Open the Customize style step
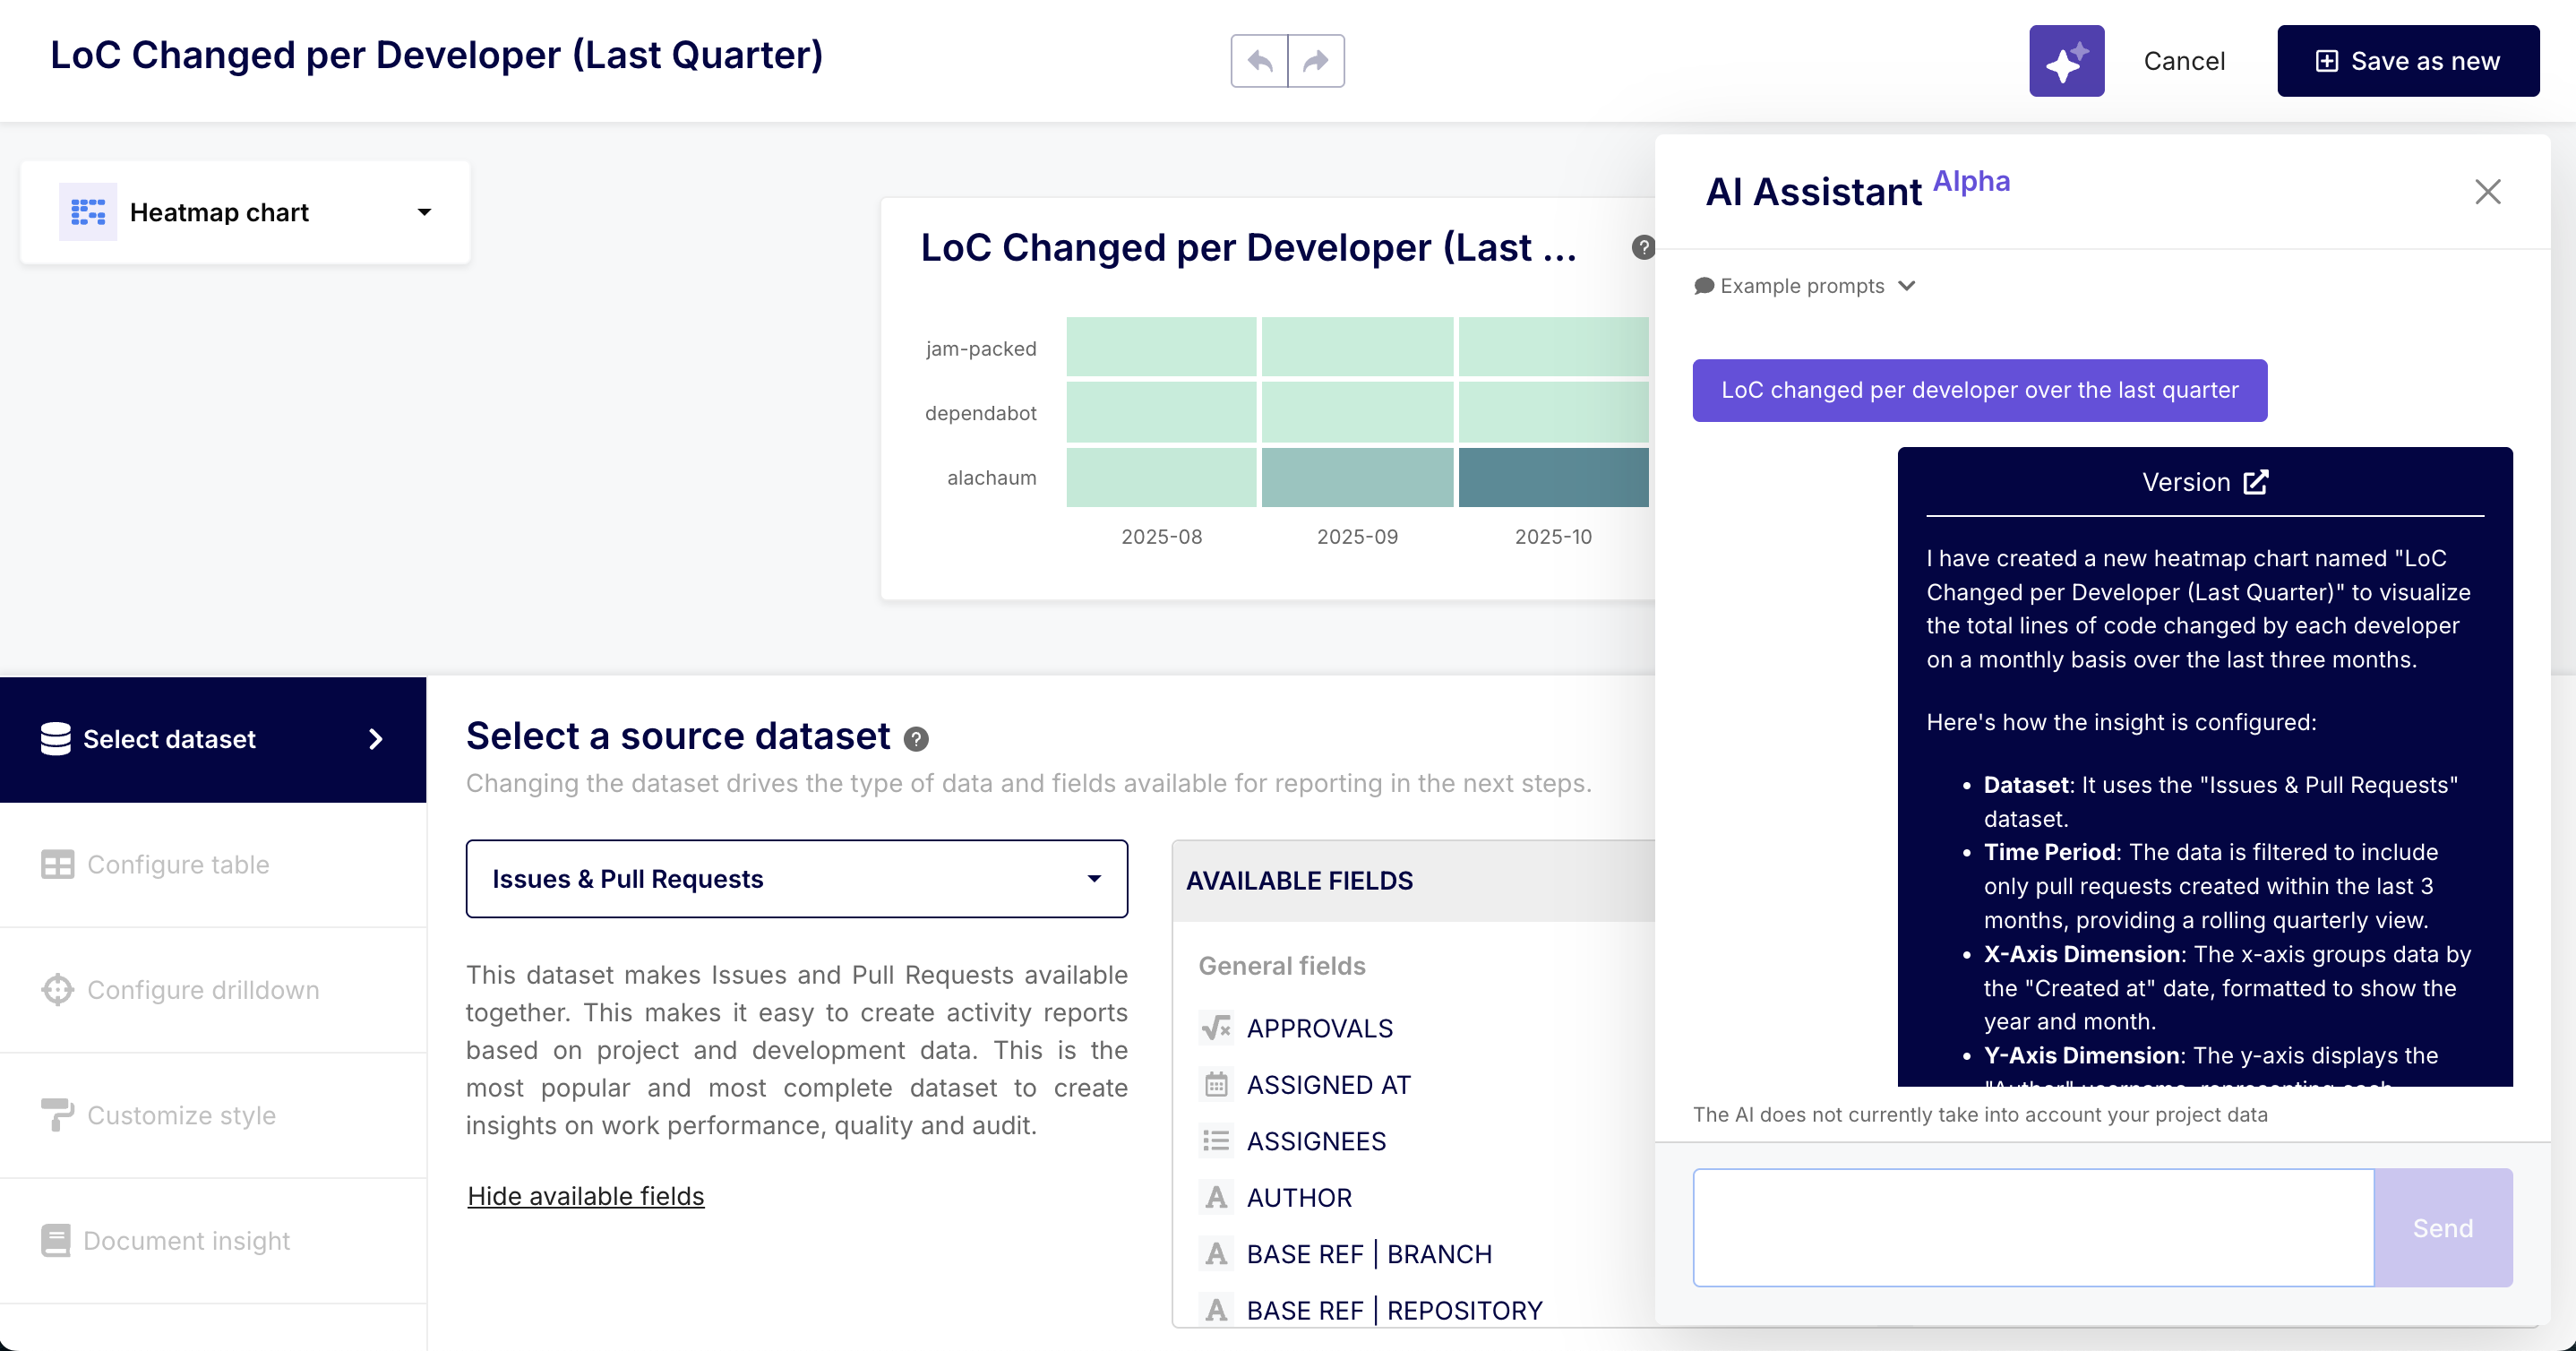 [181, 1115]
